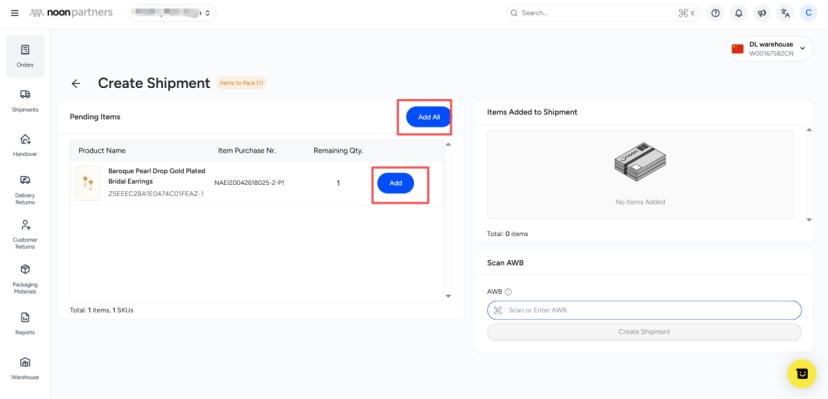Click the Product Name column header
Screen dimensions: 828x399
102,150
